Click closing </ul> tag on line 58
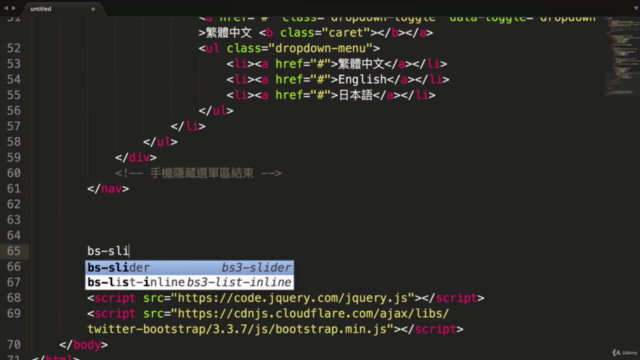 click(160, 142)
